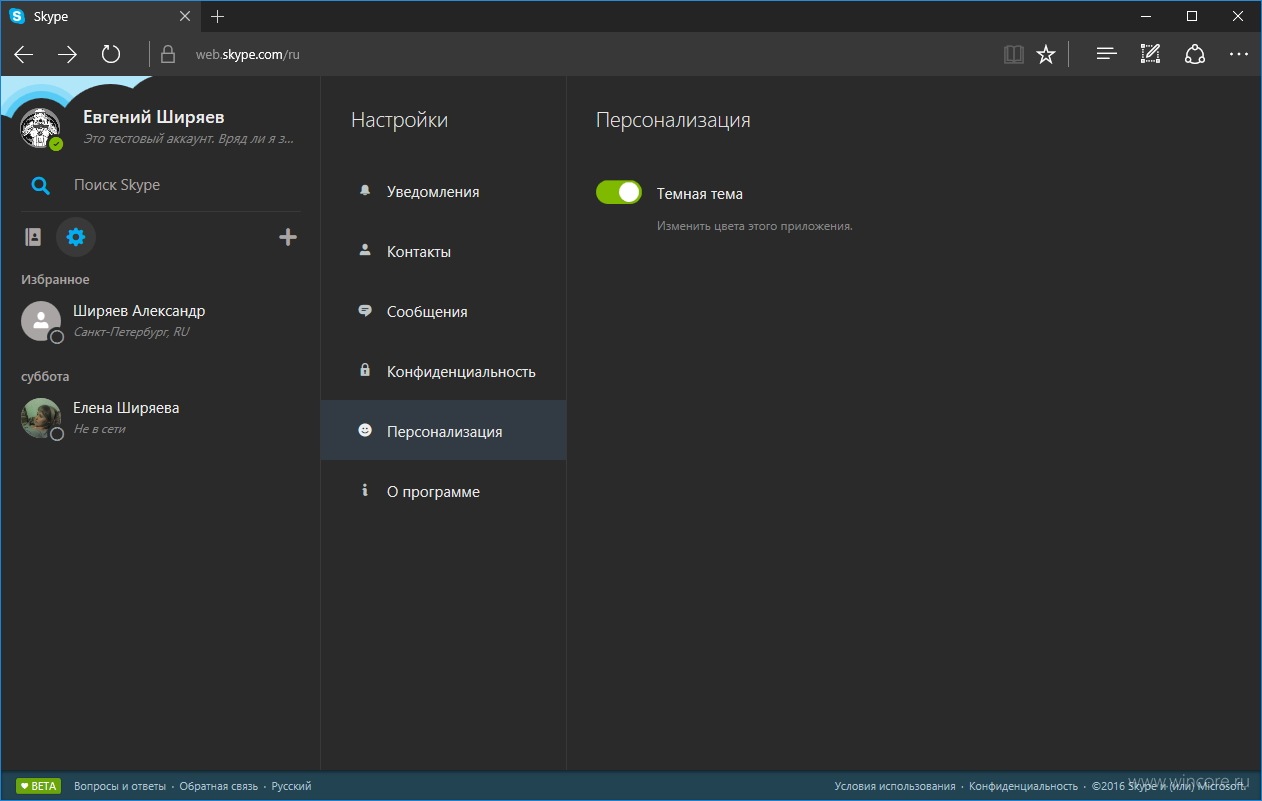The height and width of the screenshot is (801, 1262).
Task: Open Контакты settings section
Action: 443,252
